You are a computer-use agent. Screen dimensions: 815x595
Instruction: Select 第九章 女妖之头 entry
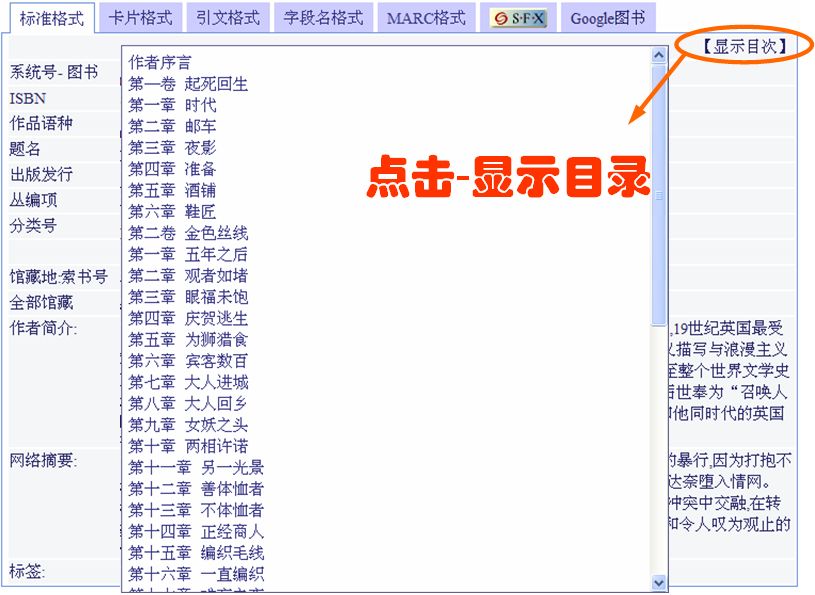click(x=188, y=425)
